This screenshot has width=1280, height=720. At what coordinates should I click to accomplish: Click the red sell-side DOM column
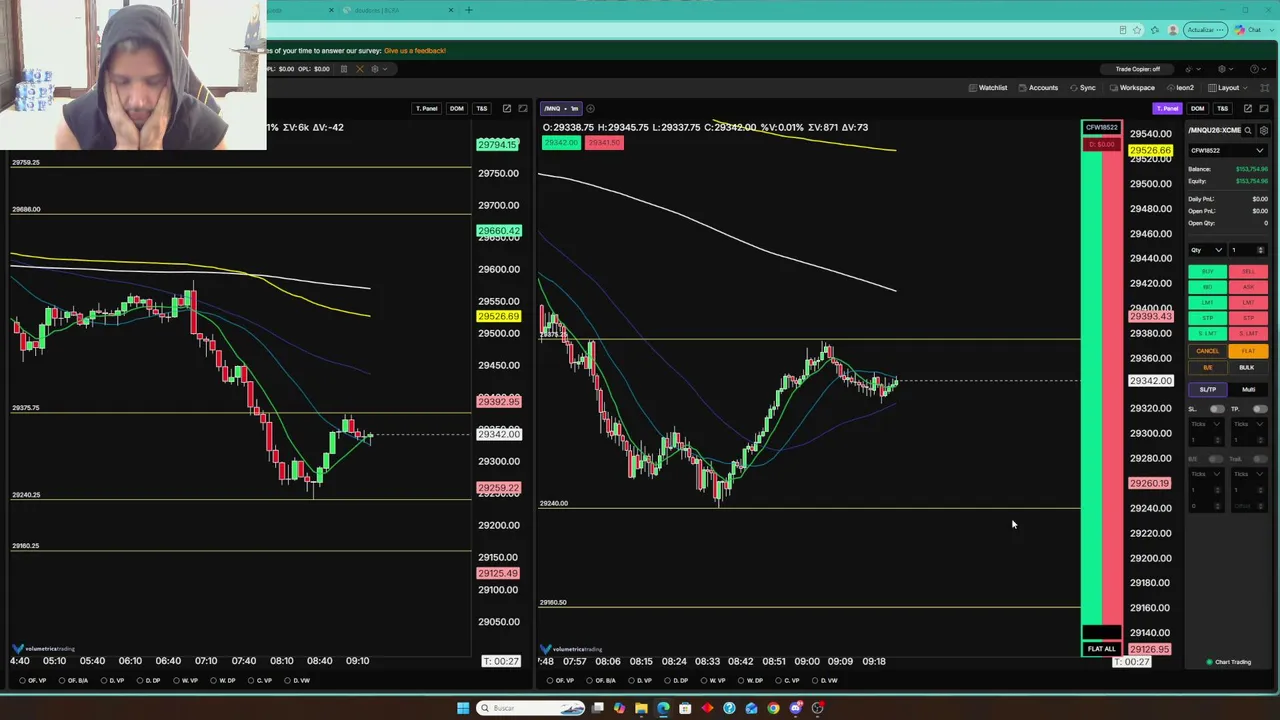1111,390
